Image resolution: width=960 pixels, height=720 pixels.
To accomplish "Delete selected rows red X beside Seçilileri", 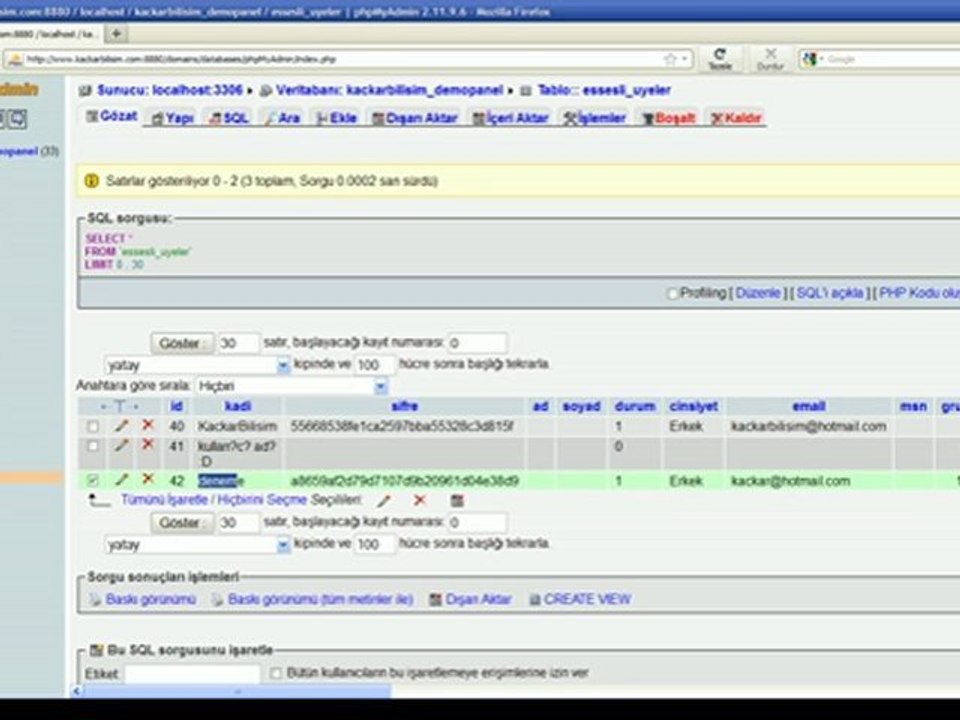I will 419,500.
